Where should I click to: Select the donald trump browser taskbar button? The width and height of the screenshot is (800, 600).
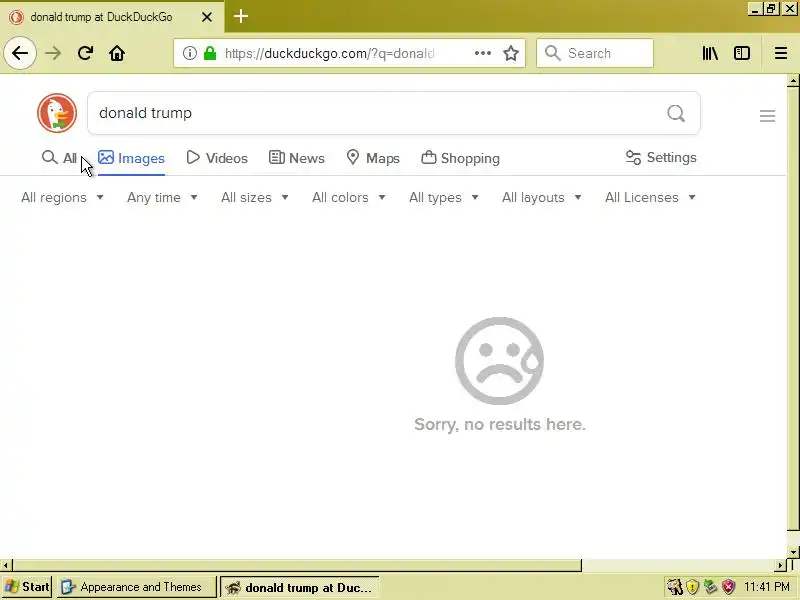click(300, 587)
